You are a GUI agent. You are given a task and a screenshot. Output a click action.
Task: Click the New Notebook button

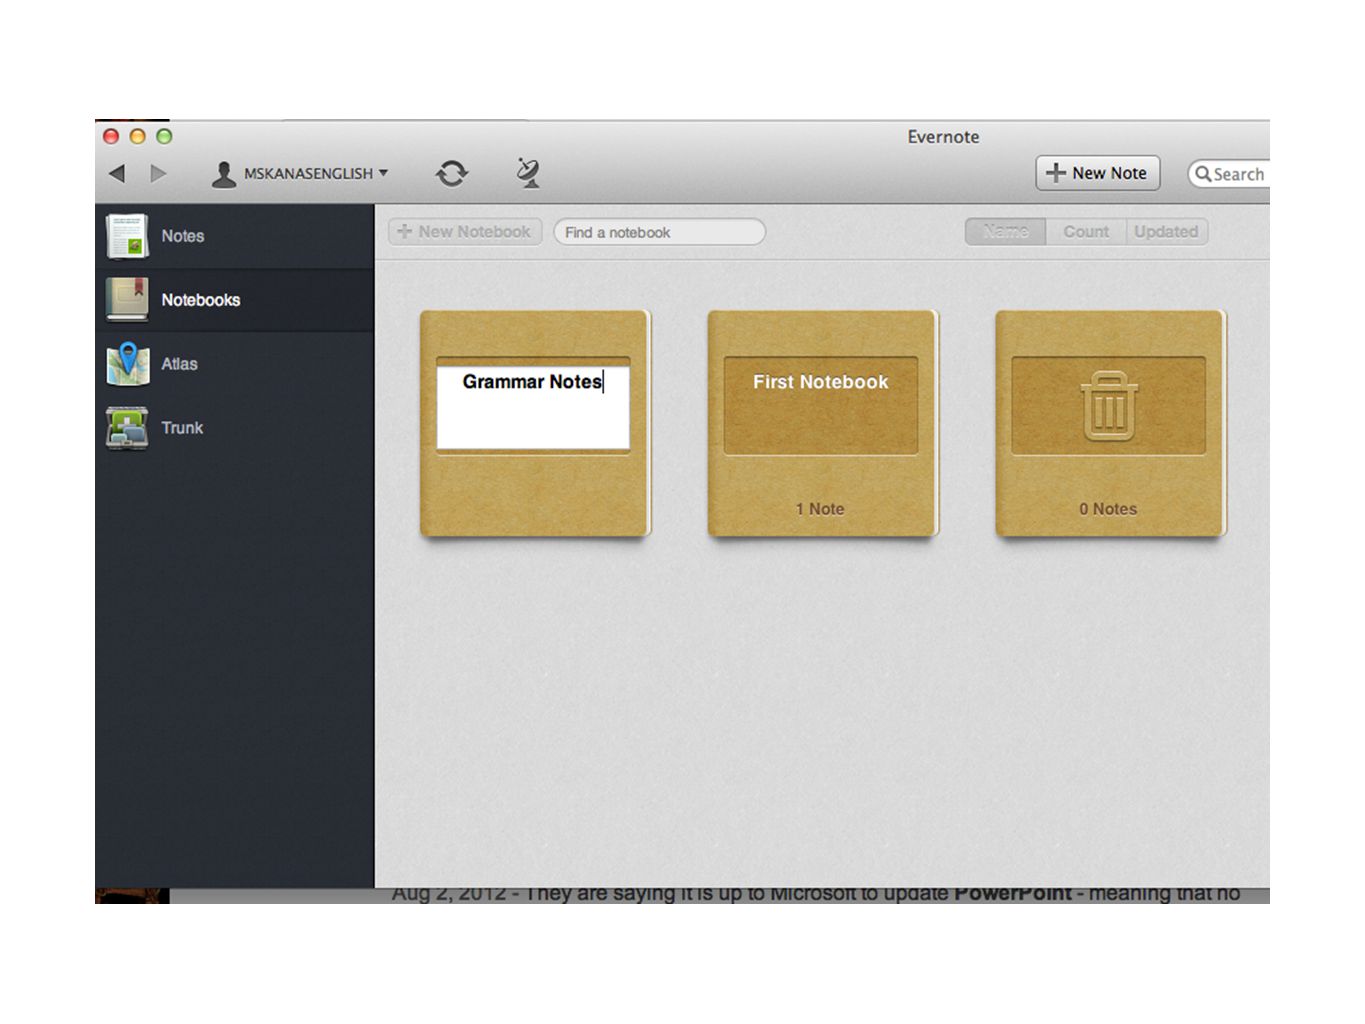pyautogui.click(x=465, y=232)
